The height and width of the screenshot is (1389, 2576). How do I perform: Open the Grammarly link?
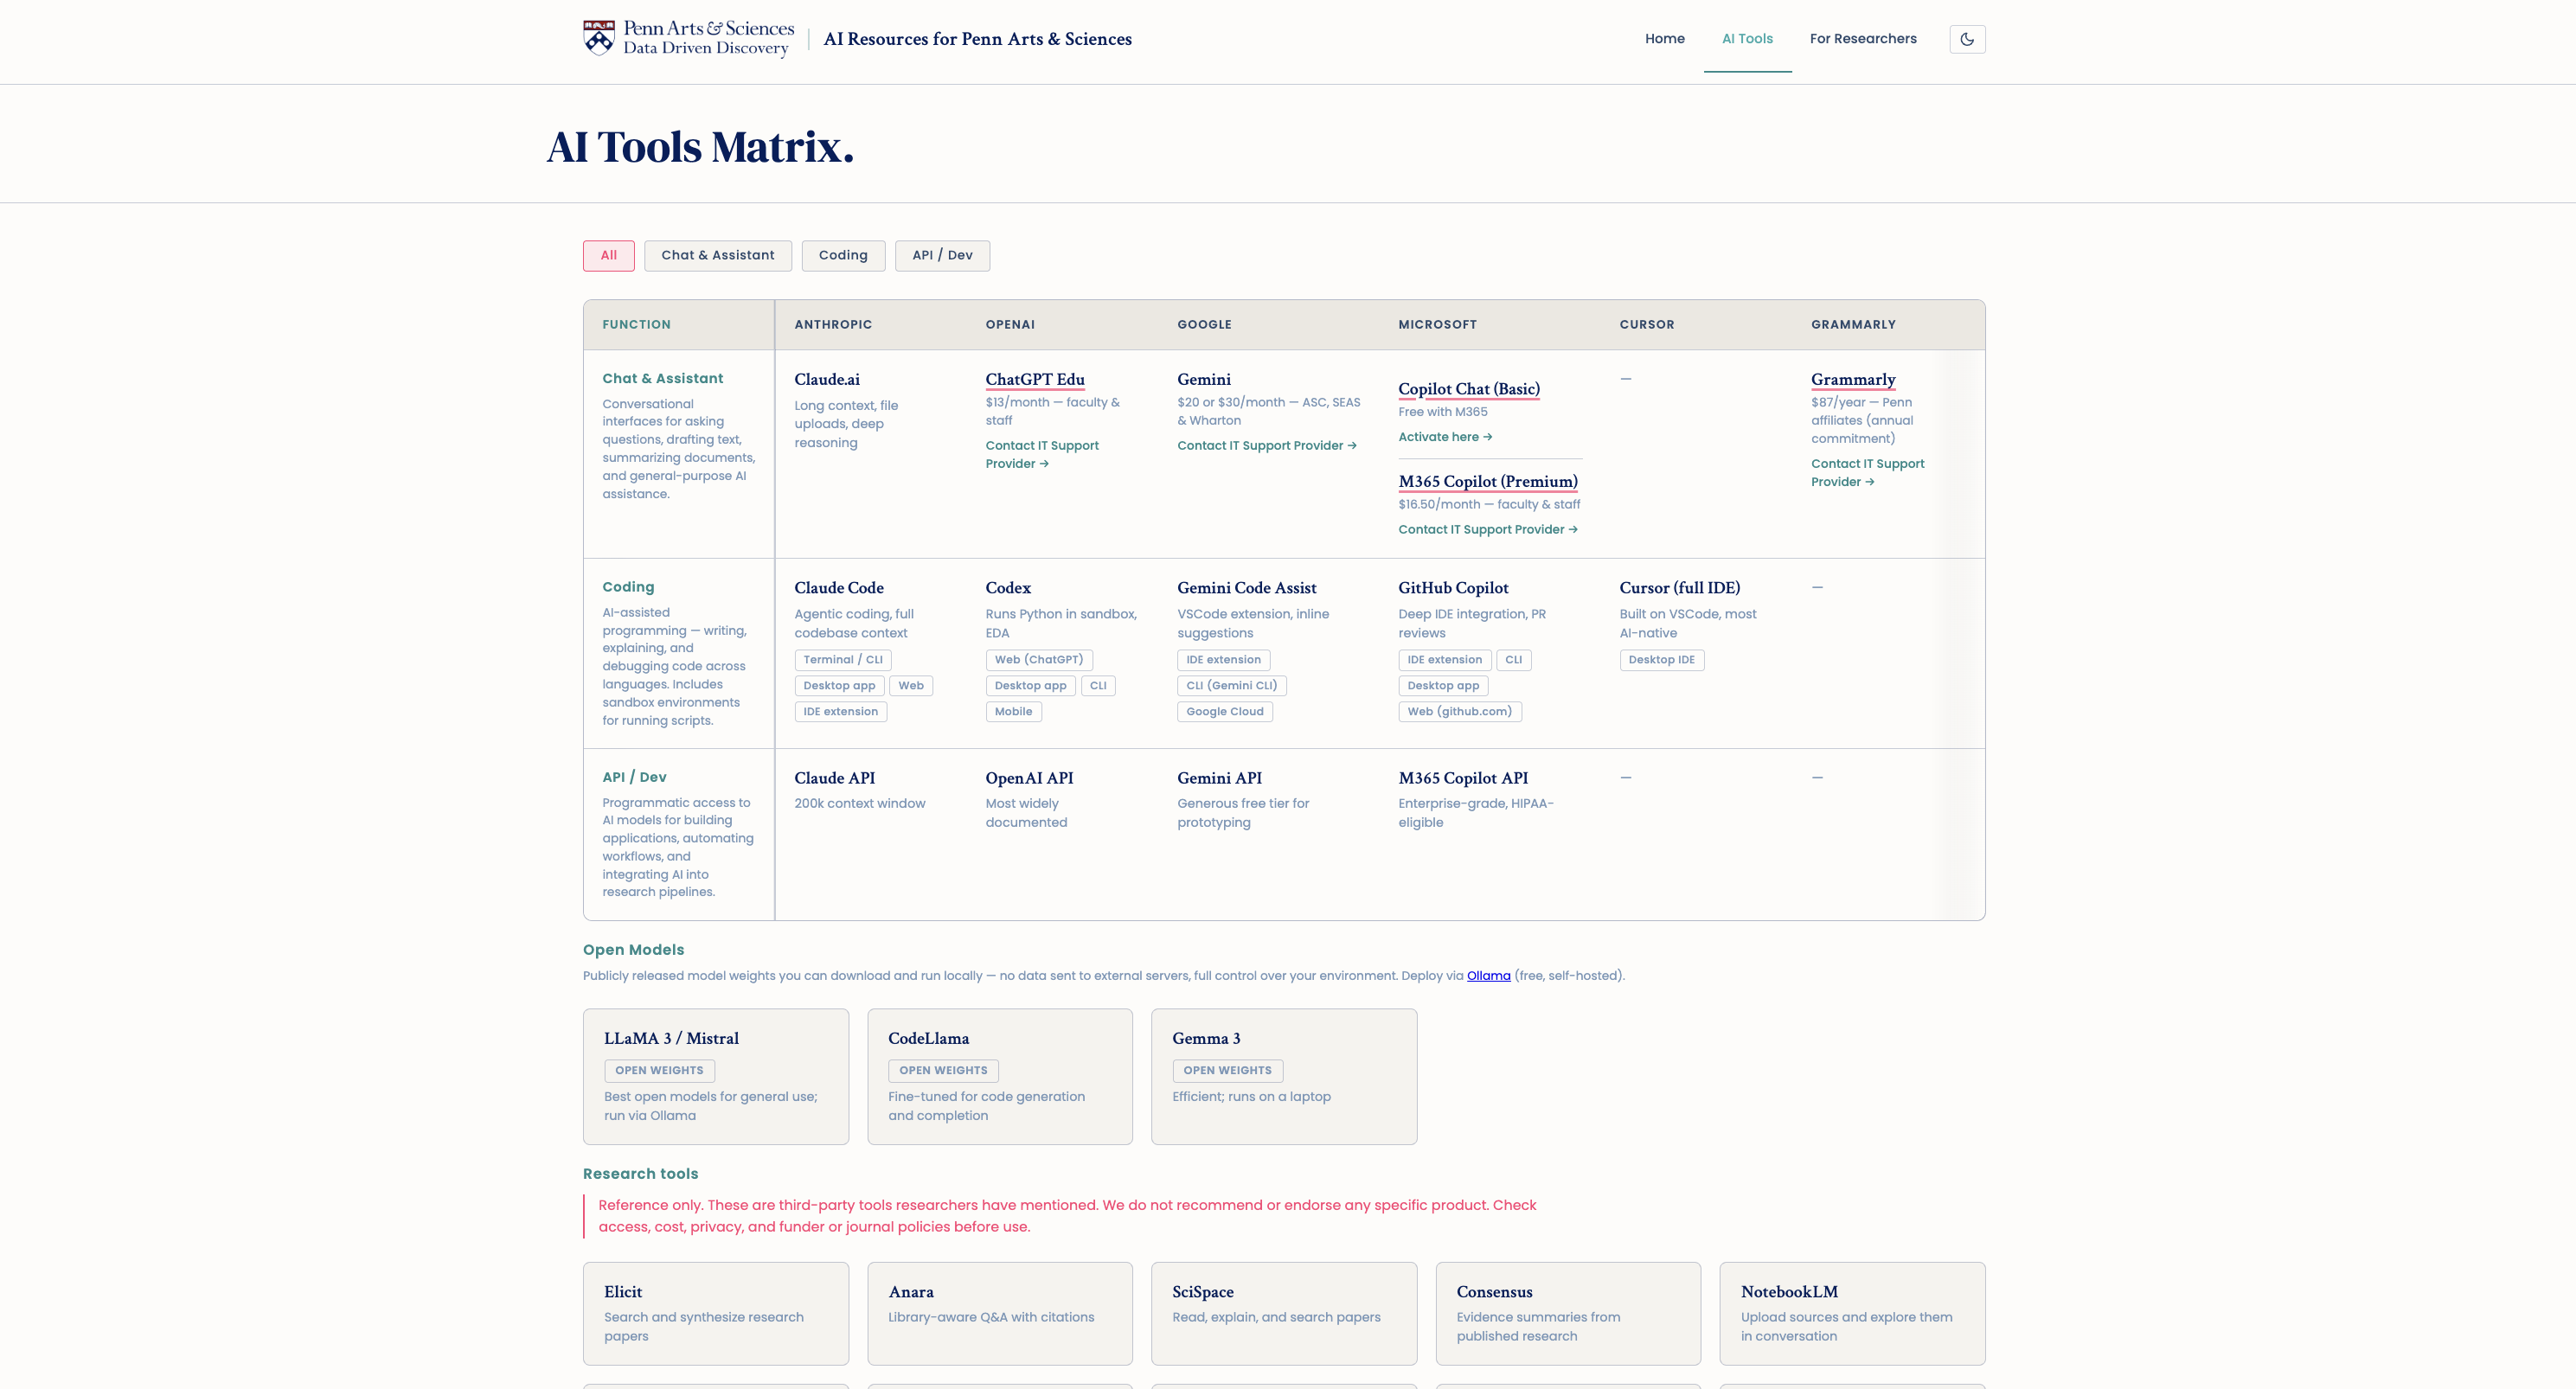pos(1853,379)
